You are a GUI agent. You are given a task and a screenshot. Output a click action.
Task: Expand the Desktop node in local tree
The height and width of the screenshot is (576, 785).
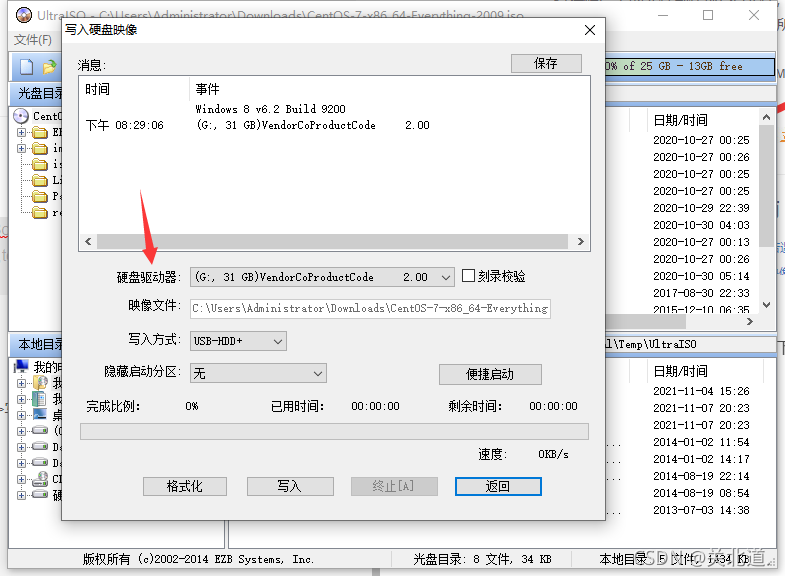21,415
